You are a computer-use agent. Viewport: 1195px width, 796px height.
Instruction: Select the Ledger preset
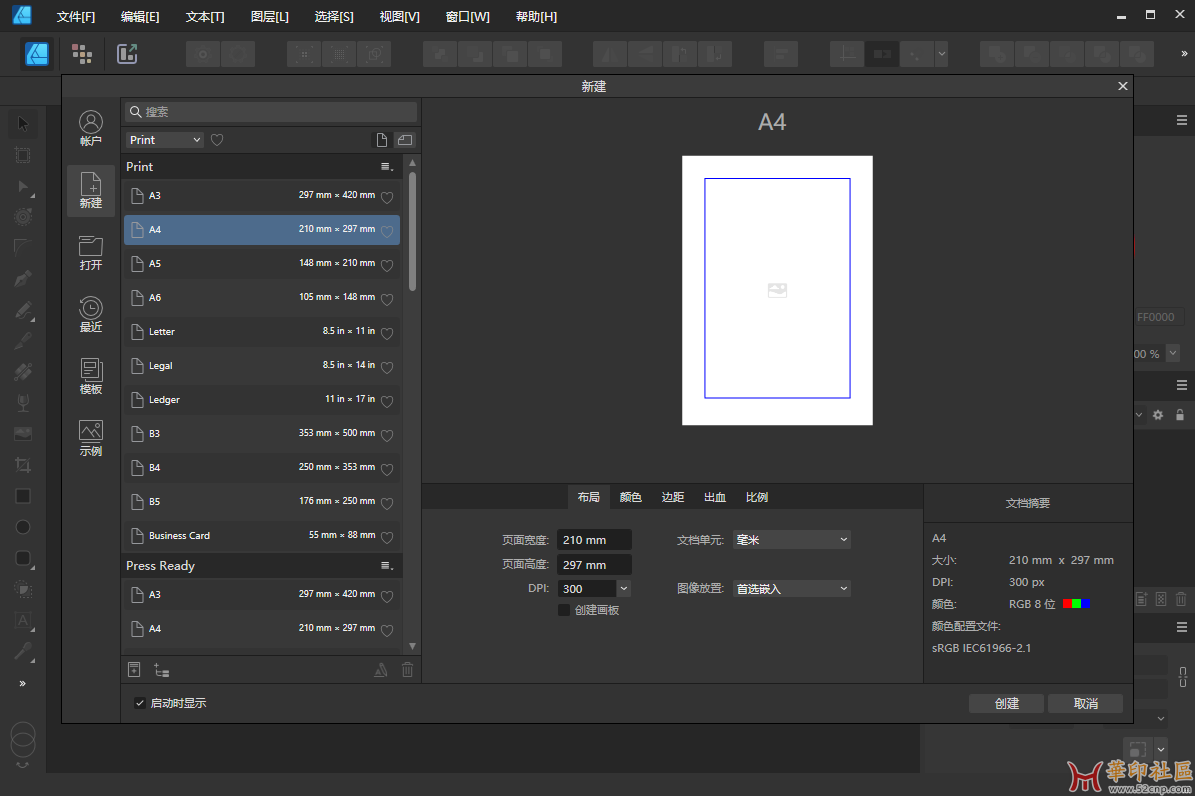point(262,400)
